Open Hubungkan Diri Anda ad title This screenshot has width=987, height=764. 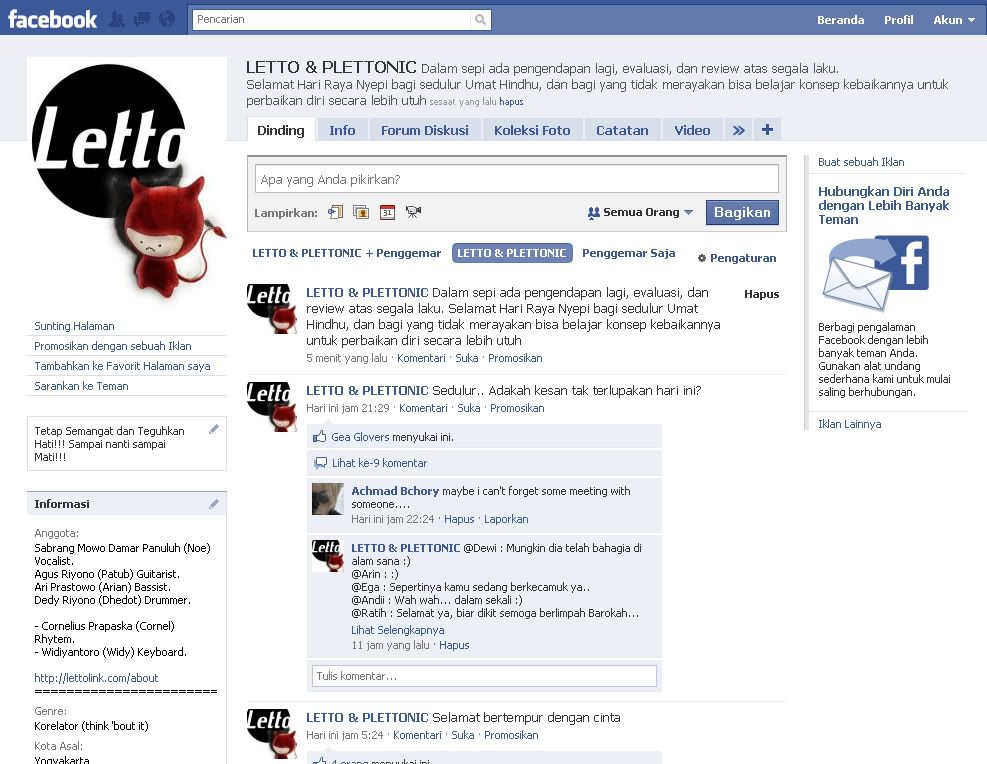point(884,205)
